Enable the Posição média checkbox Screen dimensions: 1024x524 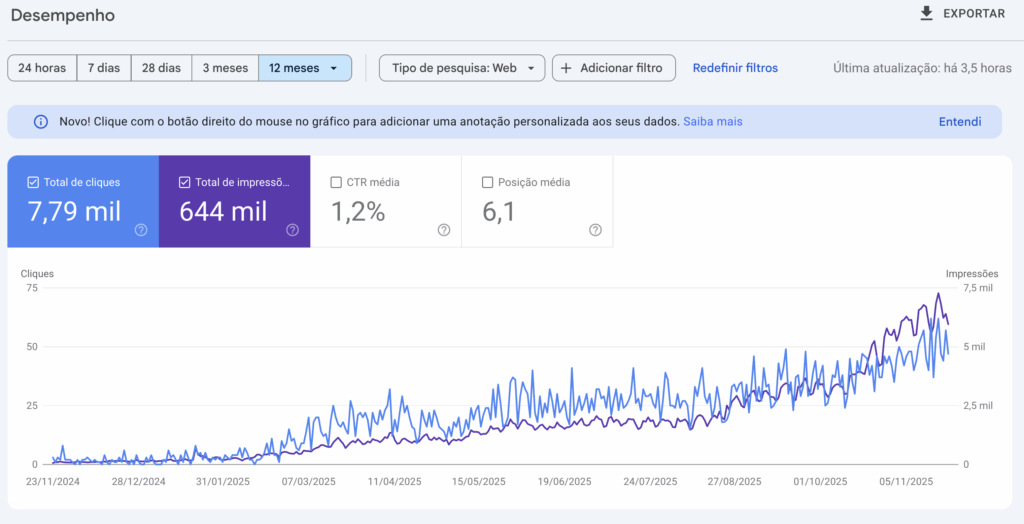pos(488,182)
